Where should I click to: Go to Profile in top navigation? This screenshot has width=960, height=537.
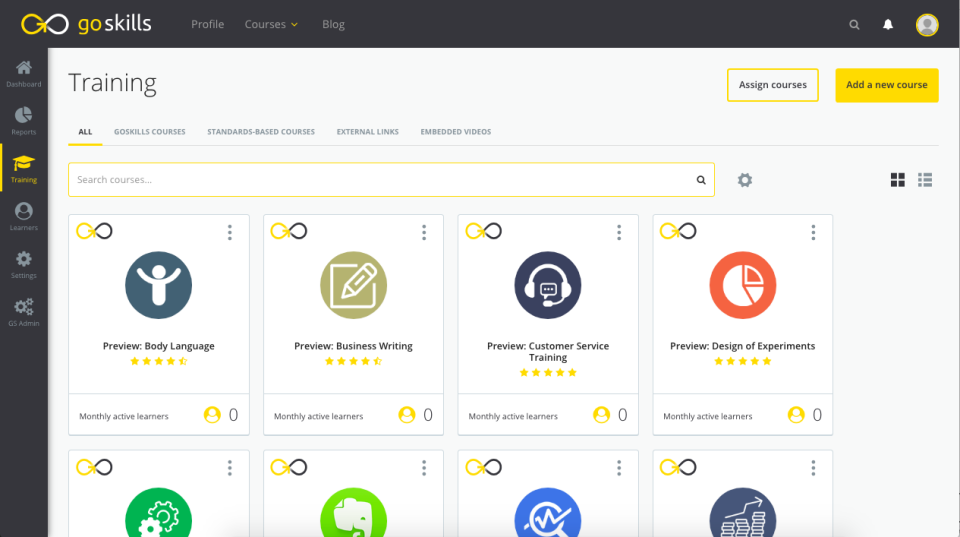click(x=208, y=24)
